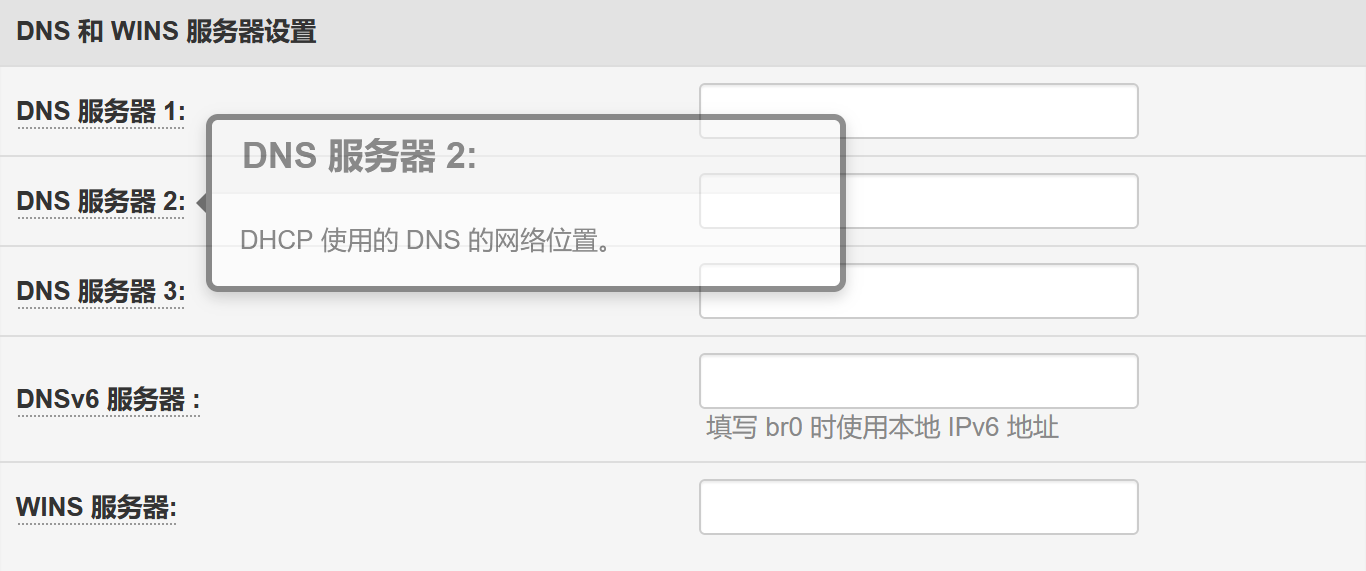This screenshot has height=571, width=1366.
Task: Show help for WINS 服务器 label
Action: coord(96,508)
